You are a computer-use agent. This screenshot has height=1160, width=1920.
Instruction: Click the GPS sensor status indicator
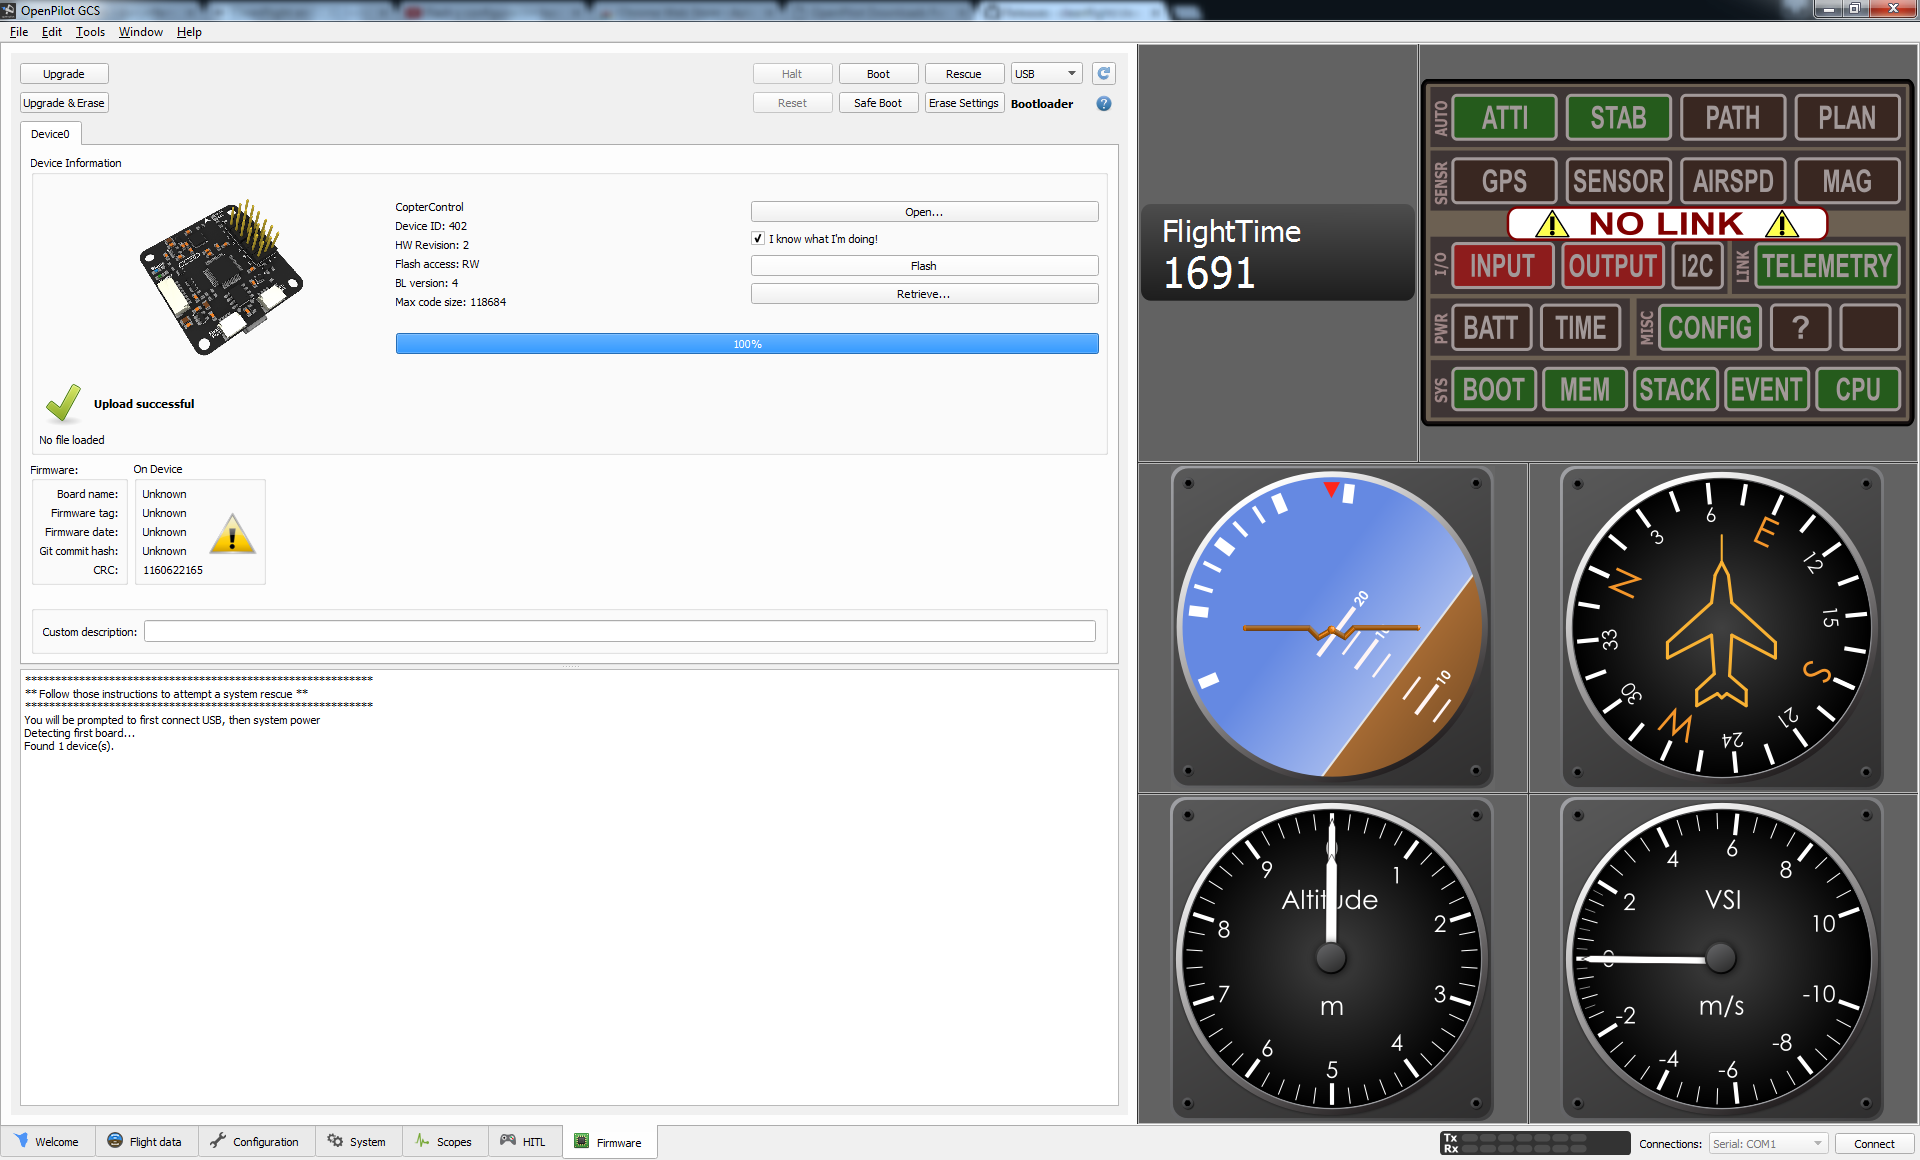[x=1503, y=181]
